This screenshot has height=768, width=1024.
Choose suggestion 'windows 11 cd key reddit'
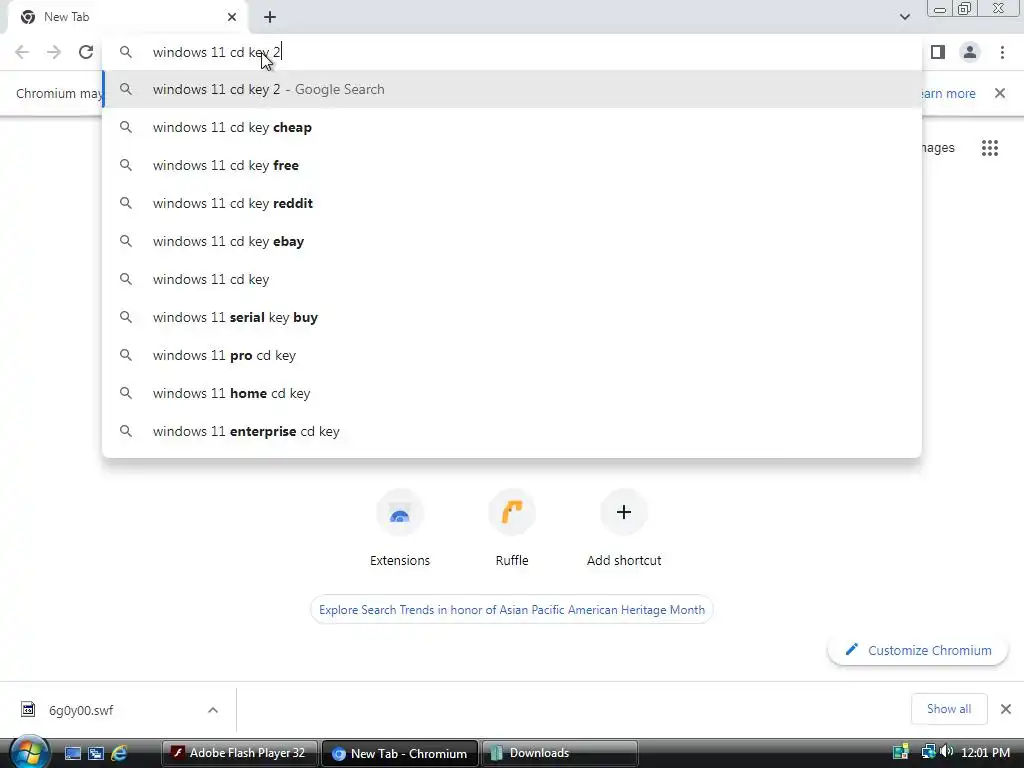coord(512,203)
